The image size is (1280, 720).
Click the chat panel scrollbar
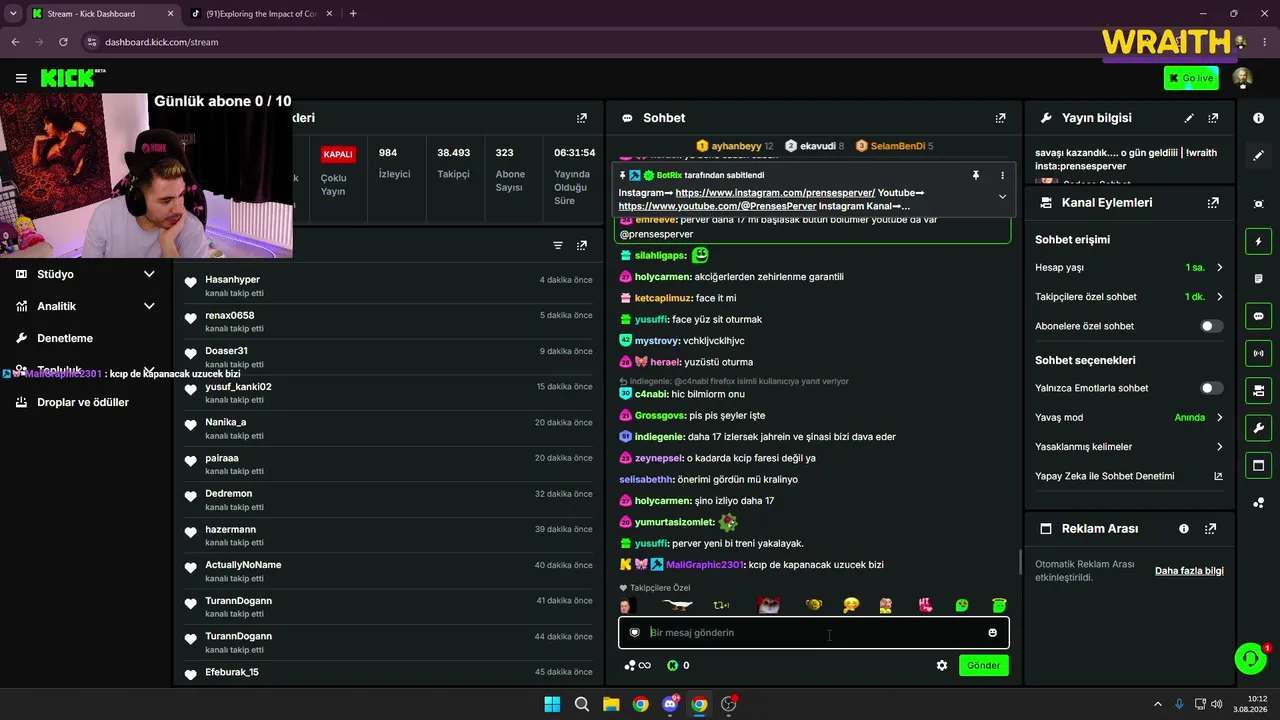coord(1019,562)
